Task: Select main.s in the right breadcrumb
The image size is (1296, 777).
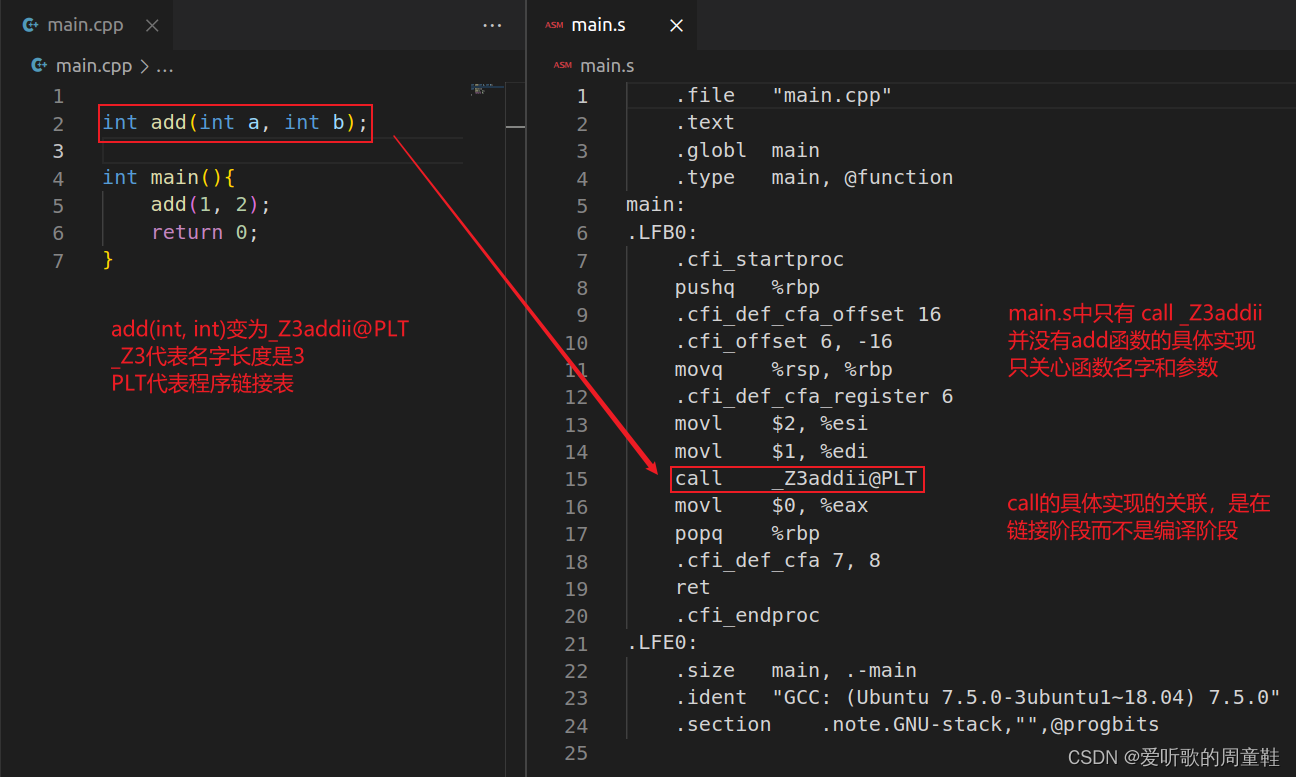Action: (607, 66)
